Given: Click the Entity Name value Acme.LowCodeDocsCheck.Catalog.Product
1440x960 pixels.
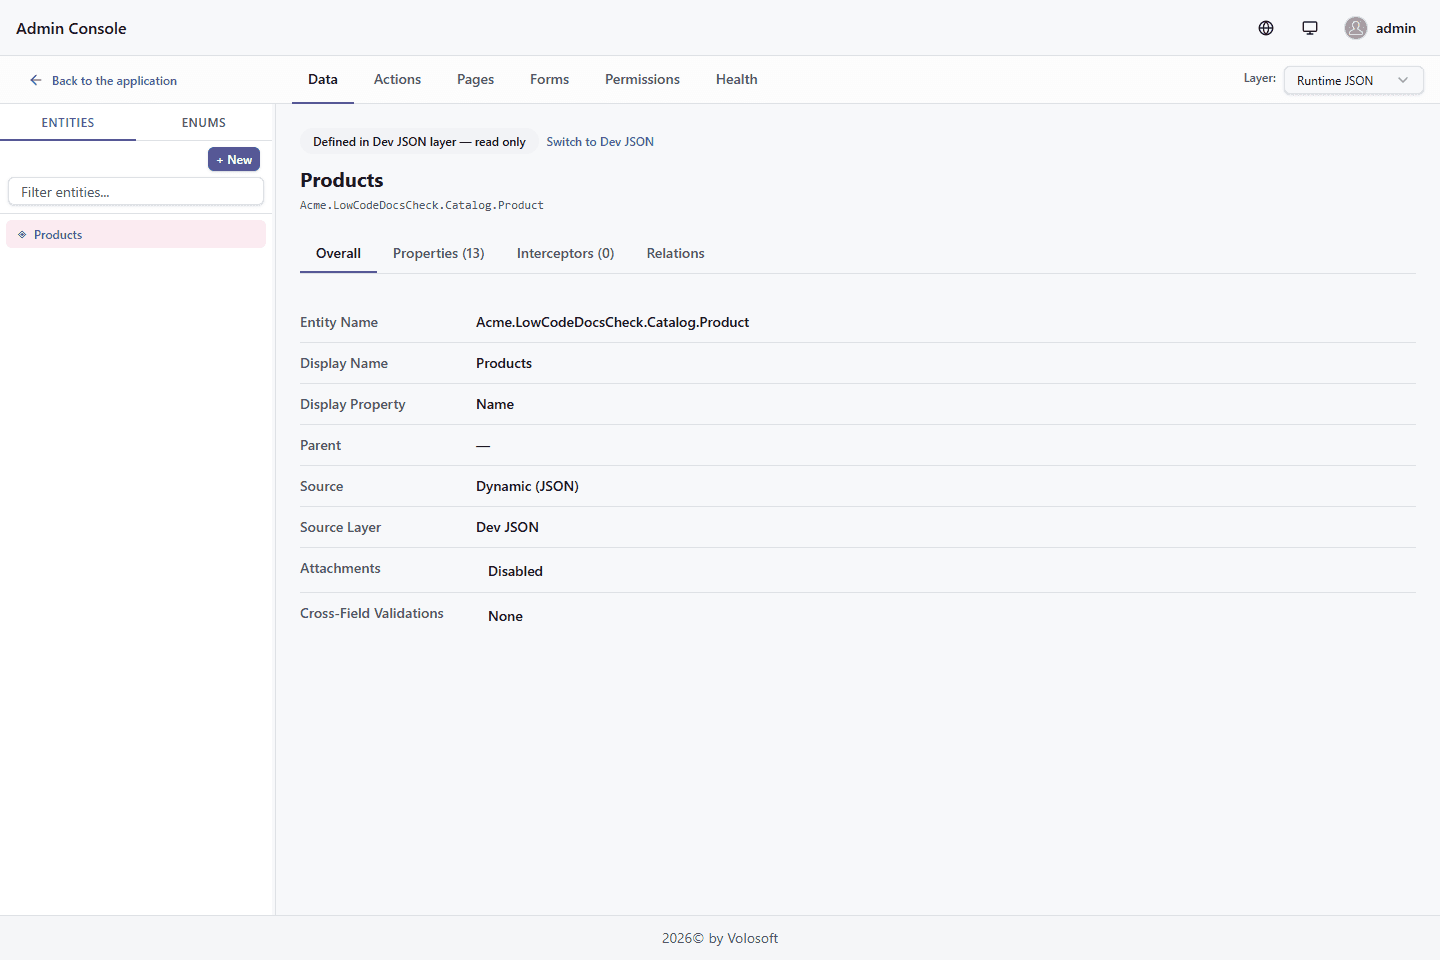Looking at the screenshot, I should [612, 322].
